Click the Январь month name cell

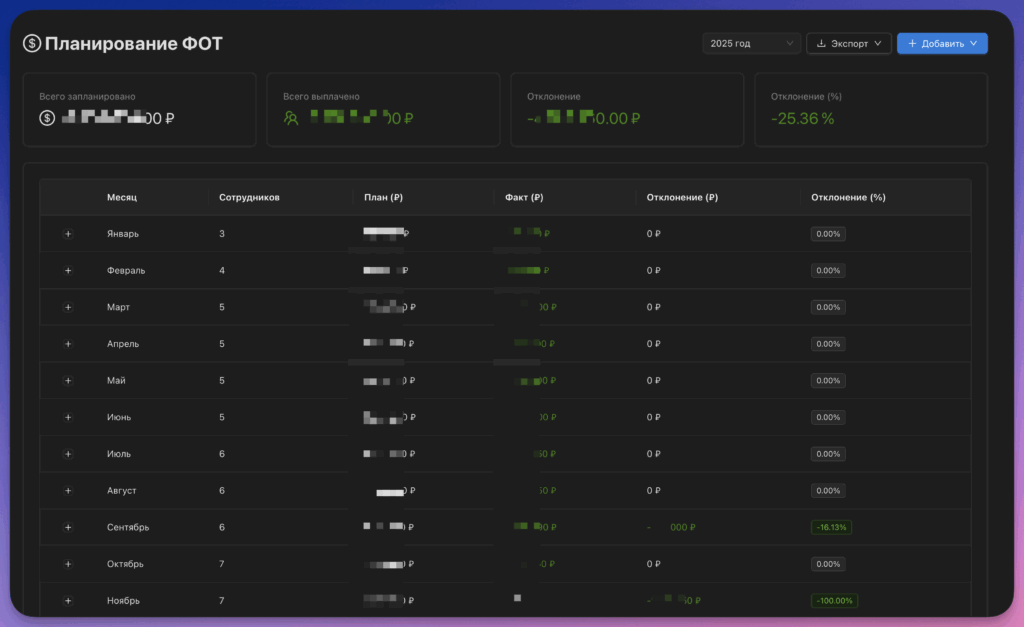tap(123, 234)
